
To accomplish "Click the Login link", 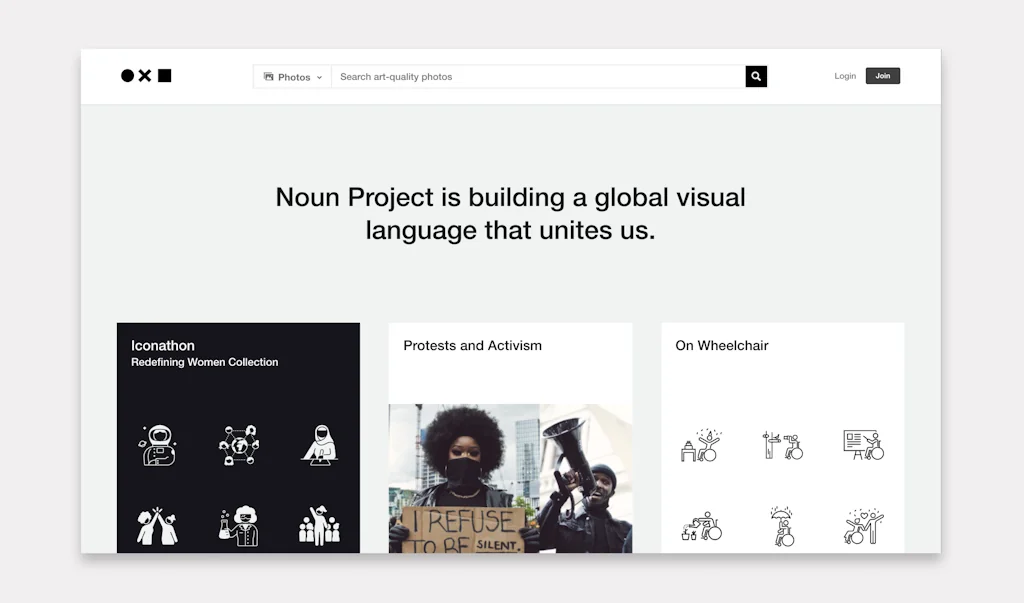I will point(845,76).
